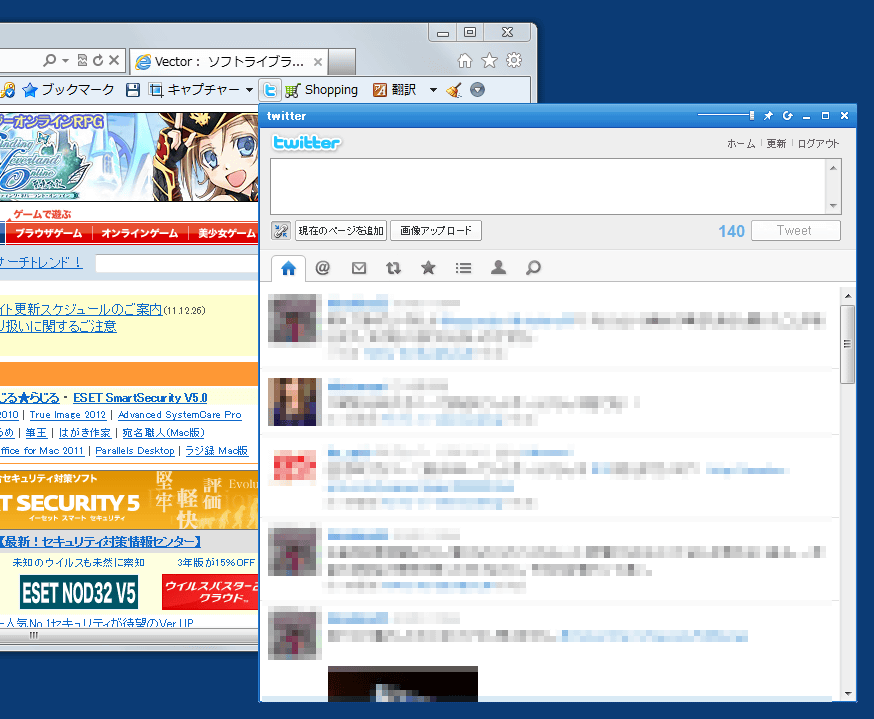Click the Tweet button

795,231
